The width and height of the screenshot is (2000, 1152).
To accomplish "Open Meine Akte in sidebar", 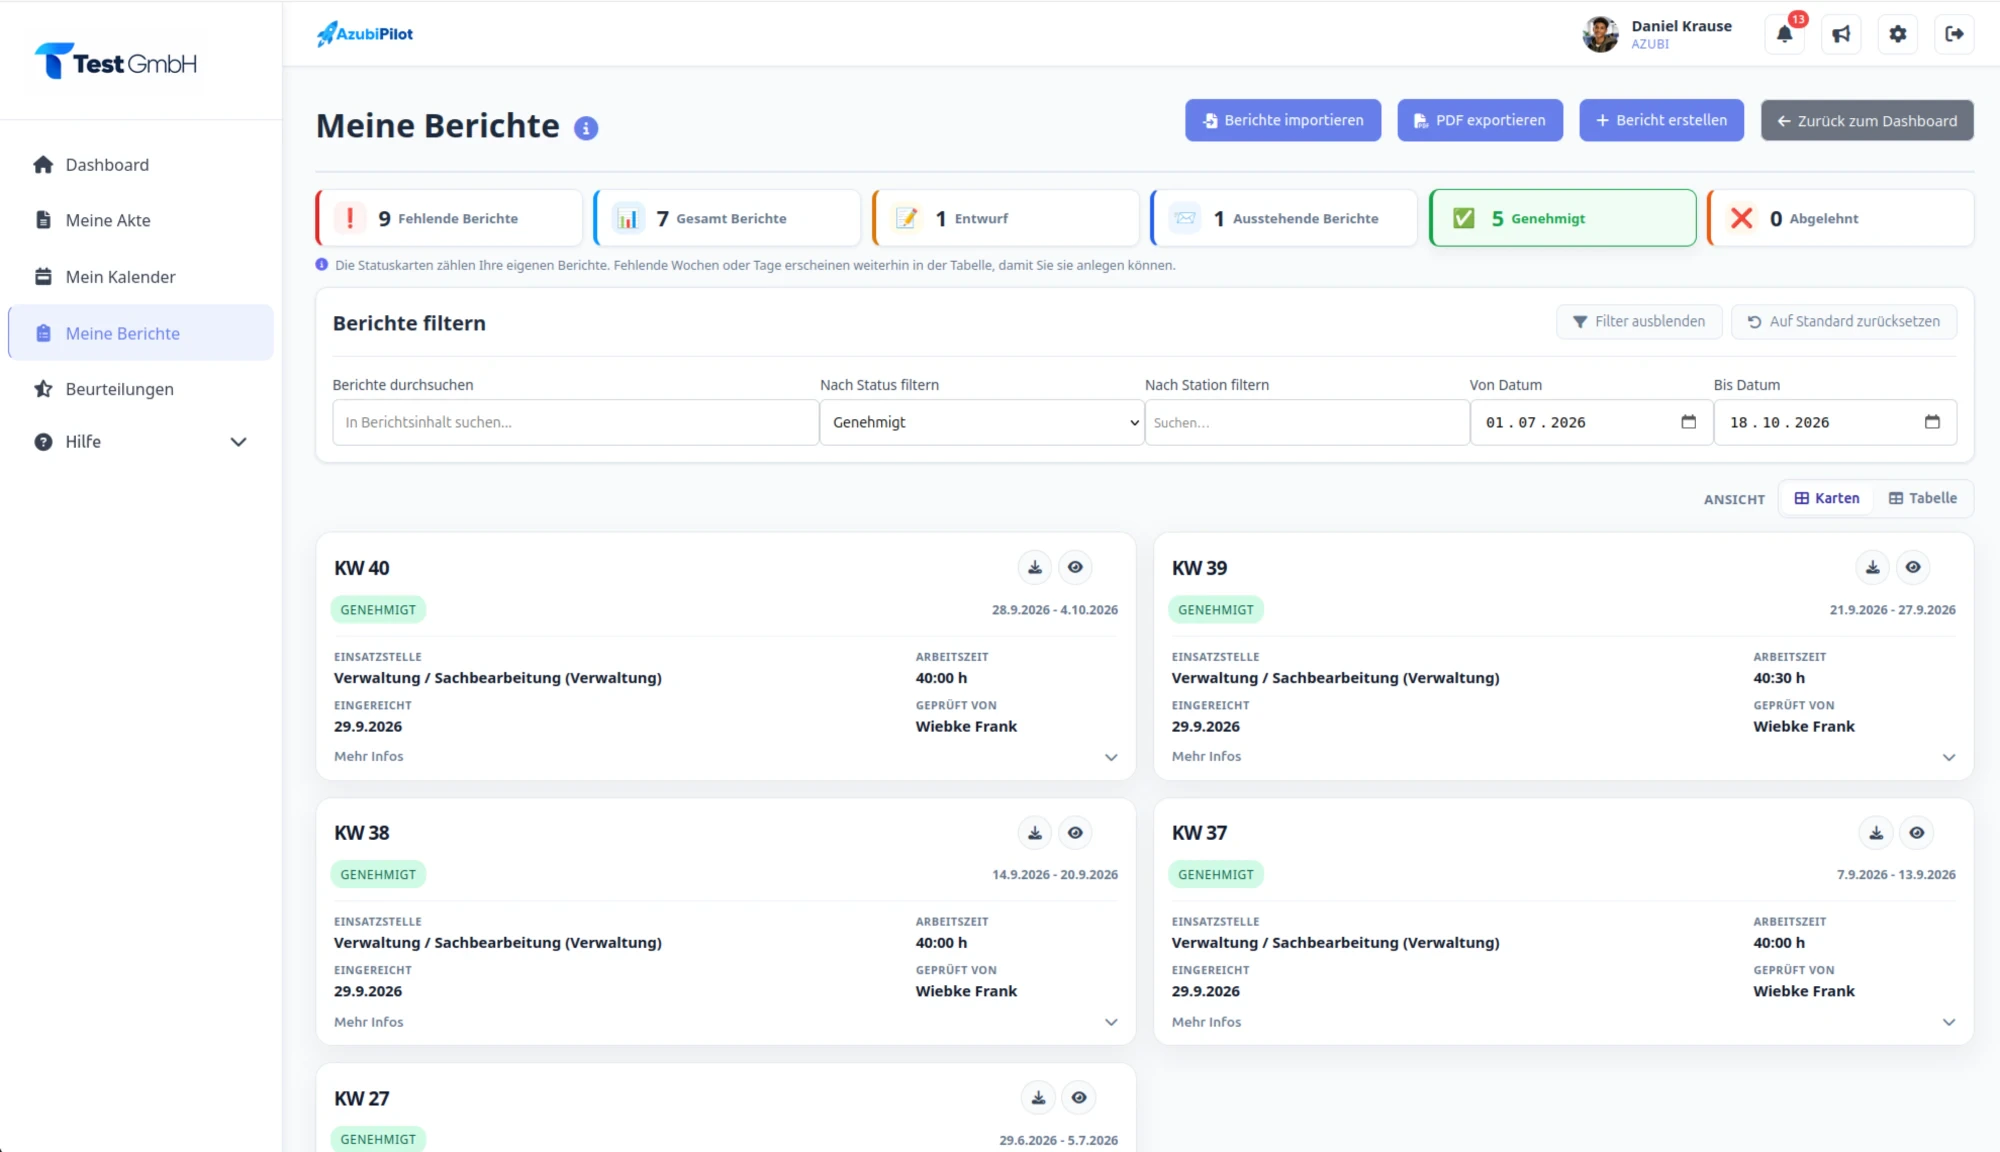I will [x=140, y=220].
